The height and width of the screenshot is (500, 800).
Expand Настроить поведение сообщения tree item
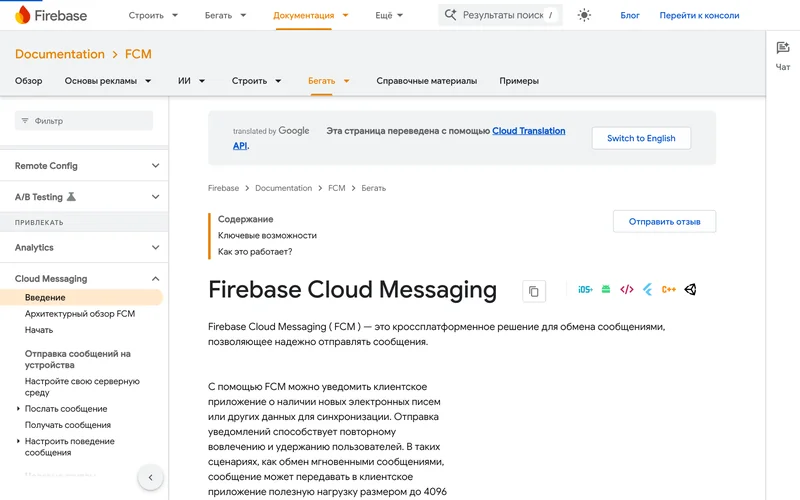coord(18,441)
